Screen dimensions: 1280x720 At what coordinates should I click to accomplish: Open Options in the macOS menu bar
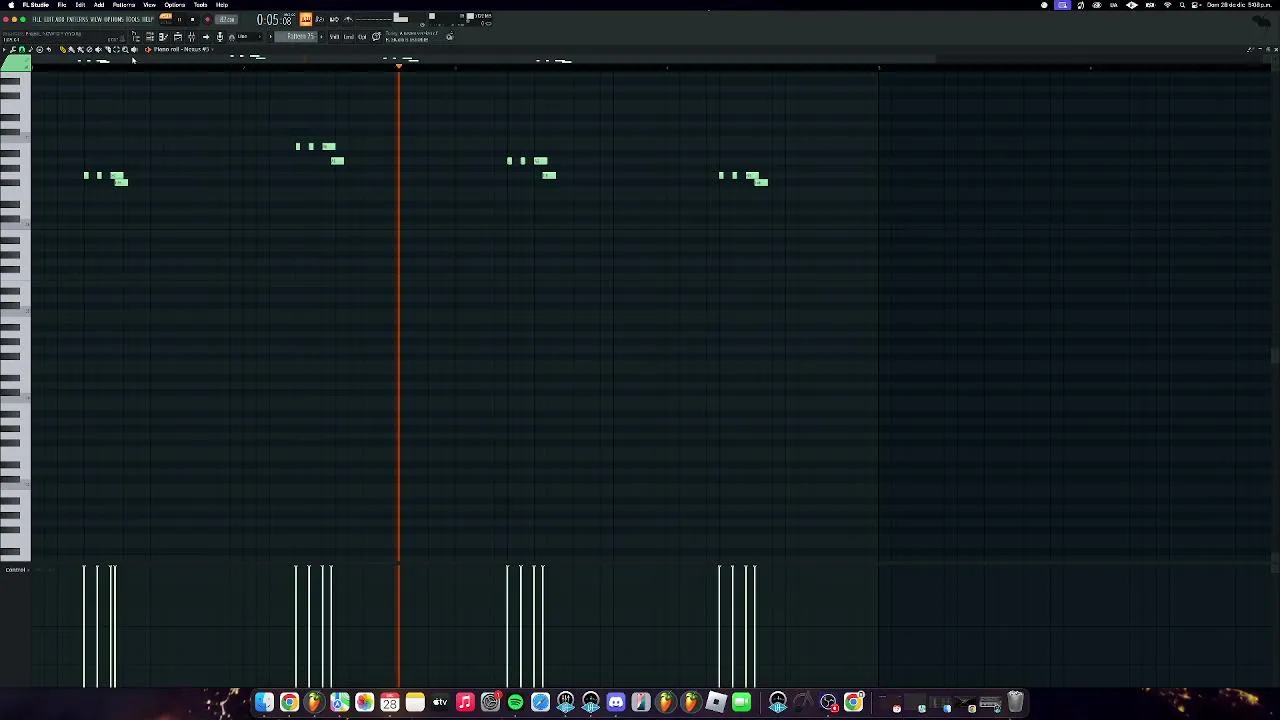pos(174,5)
